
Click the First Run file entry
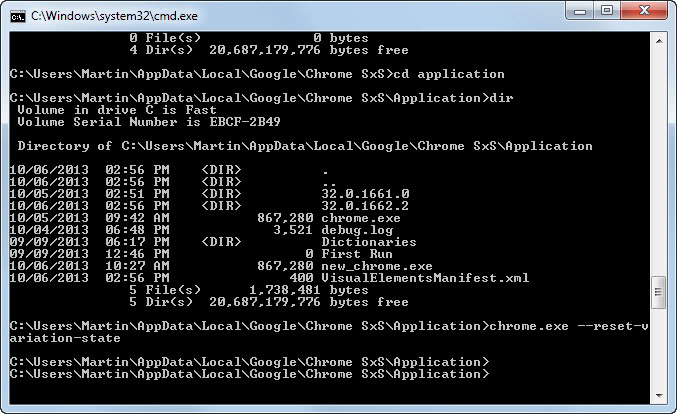coord(357,254)
